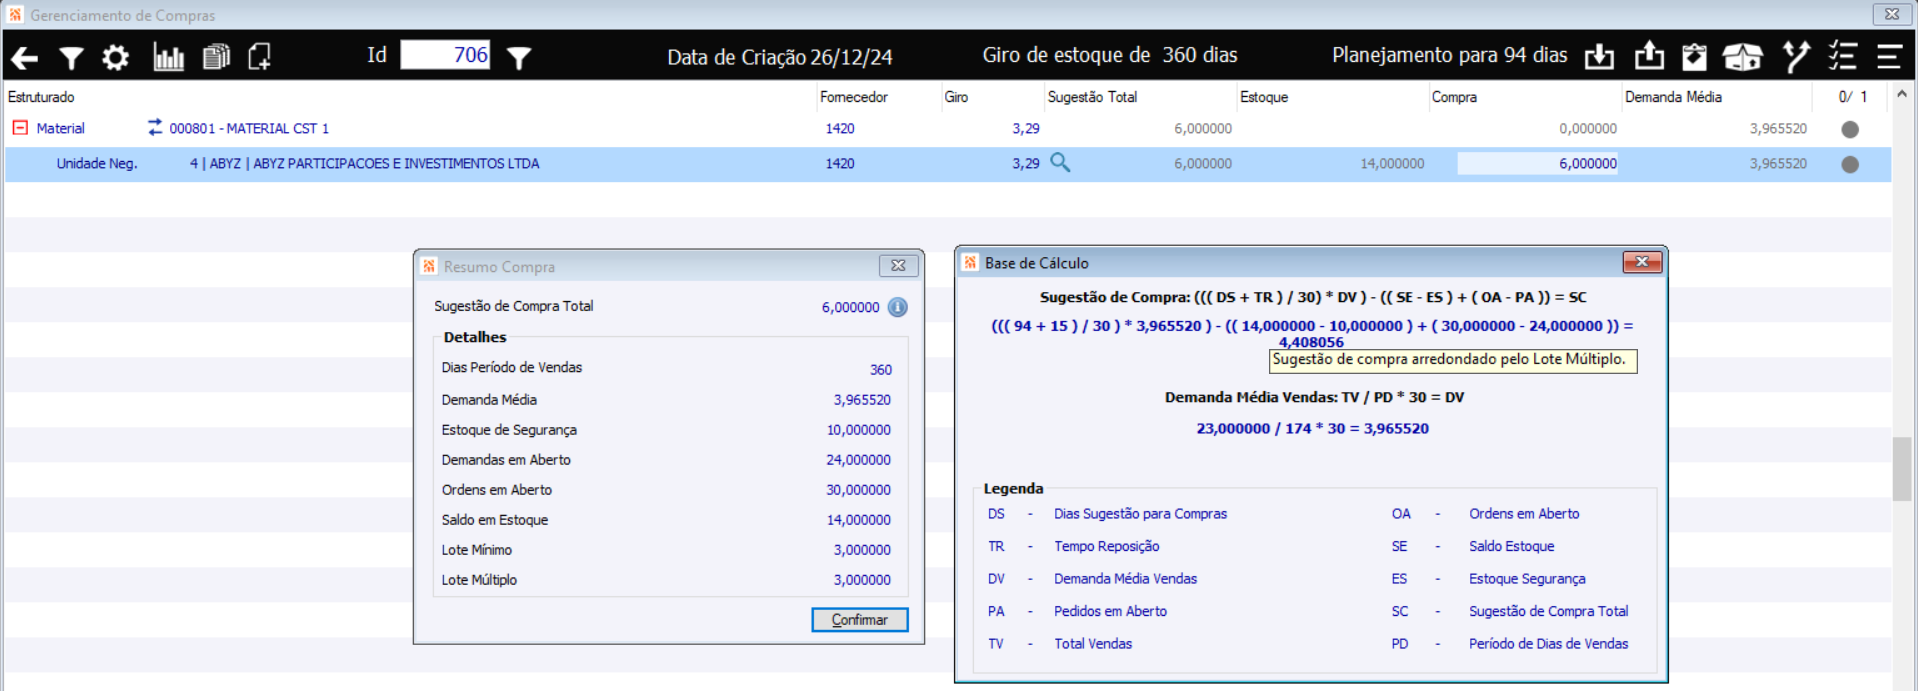
Task: Open the filter funnel next to the back arrow
Action: click(x=71, y=58)
